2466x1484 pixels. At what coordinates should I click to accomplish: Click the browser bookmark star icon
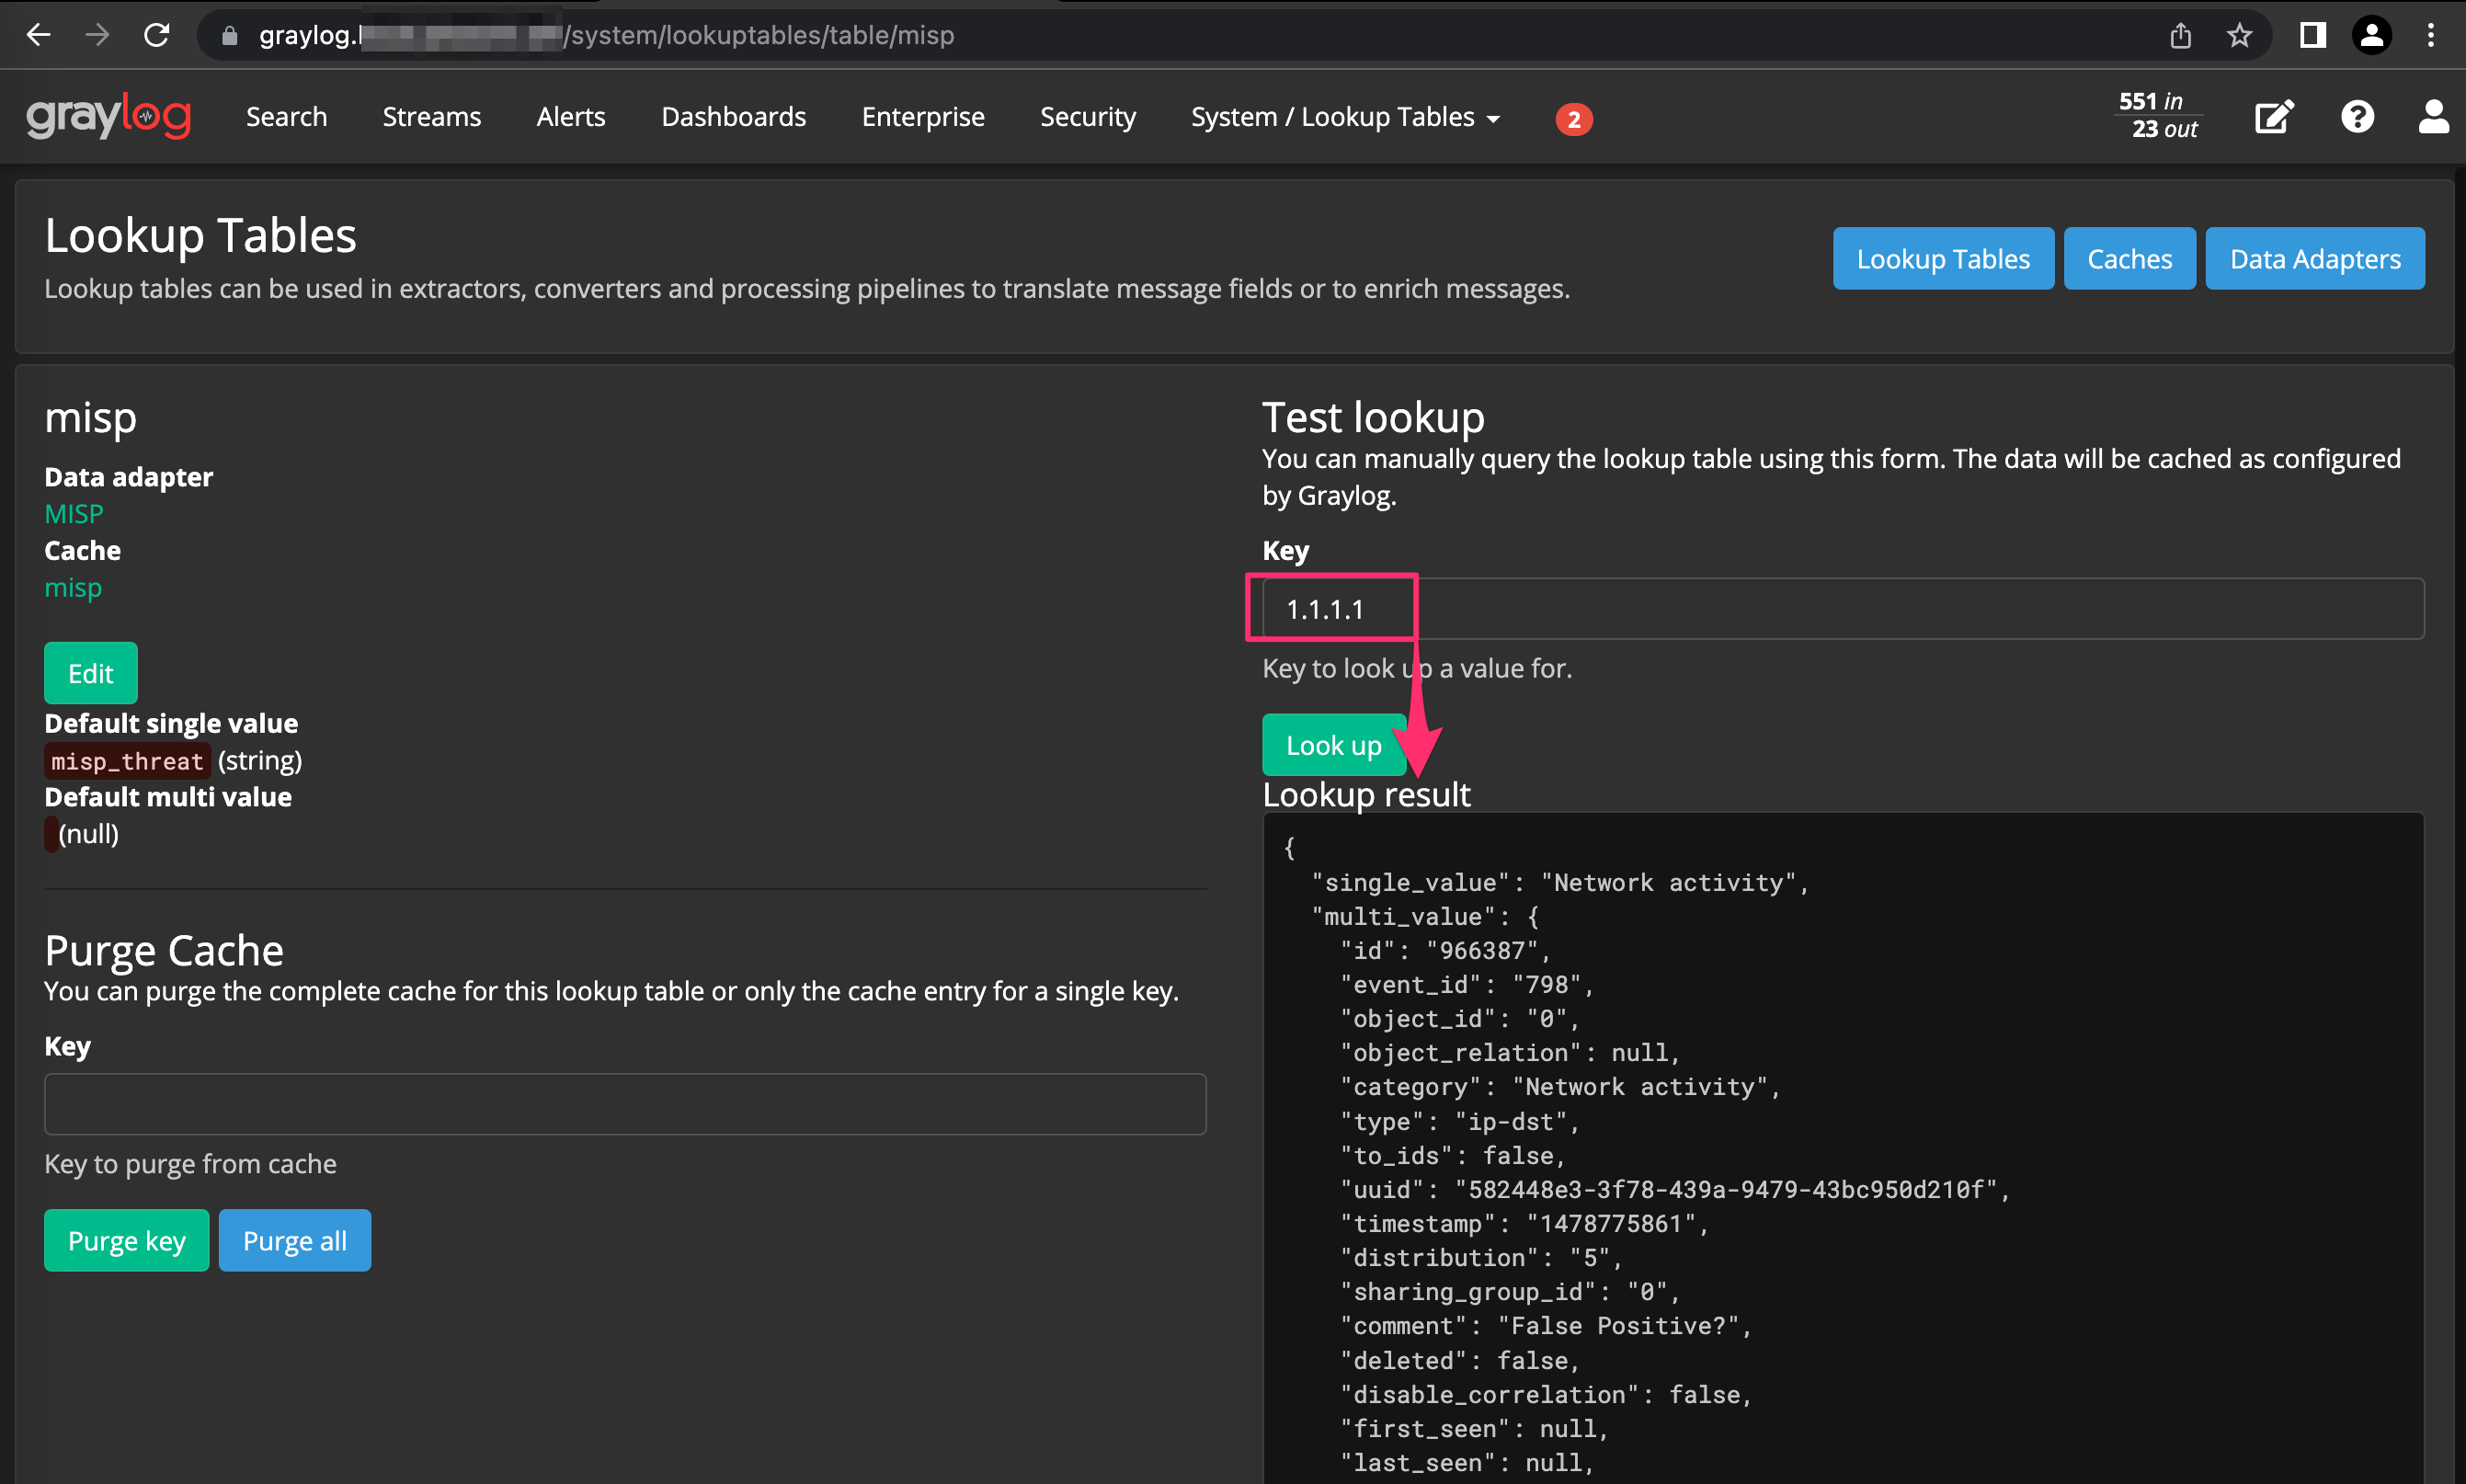(2240, 35)
